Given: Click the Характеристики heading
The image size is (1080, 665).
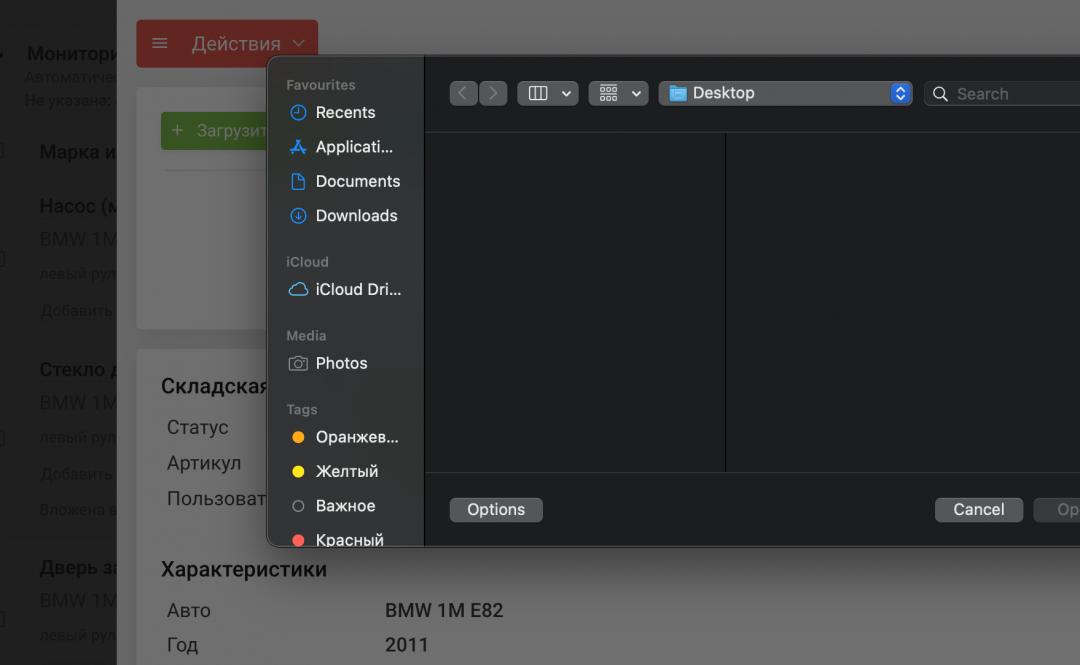Looking at the screenshot, I should [x=244, y=569].
